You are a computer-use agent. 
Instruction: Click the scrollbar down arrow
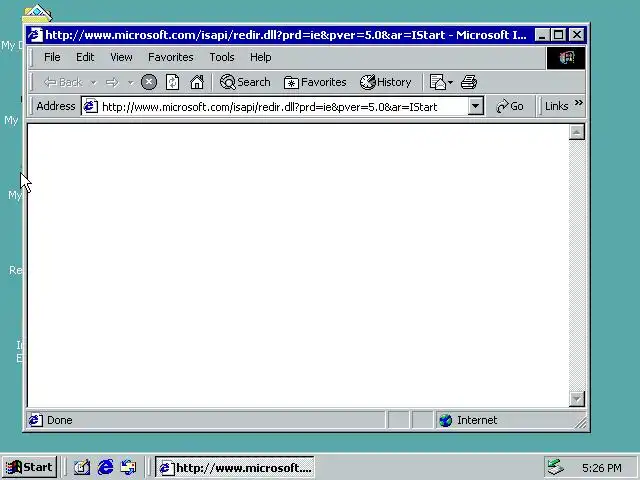click(576, 399)
